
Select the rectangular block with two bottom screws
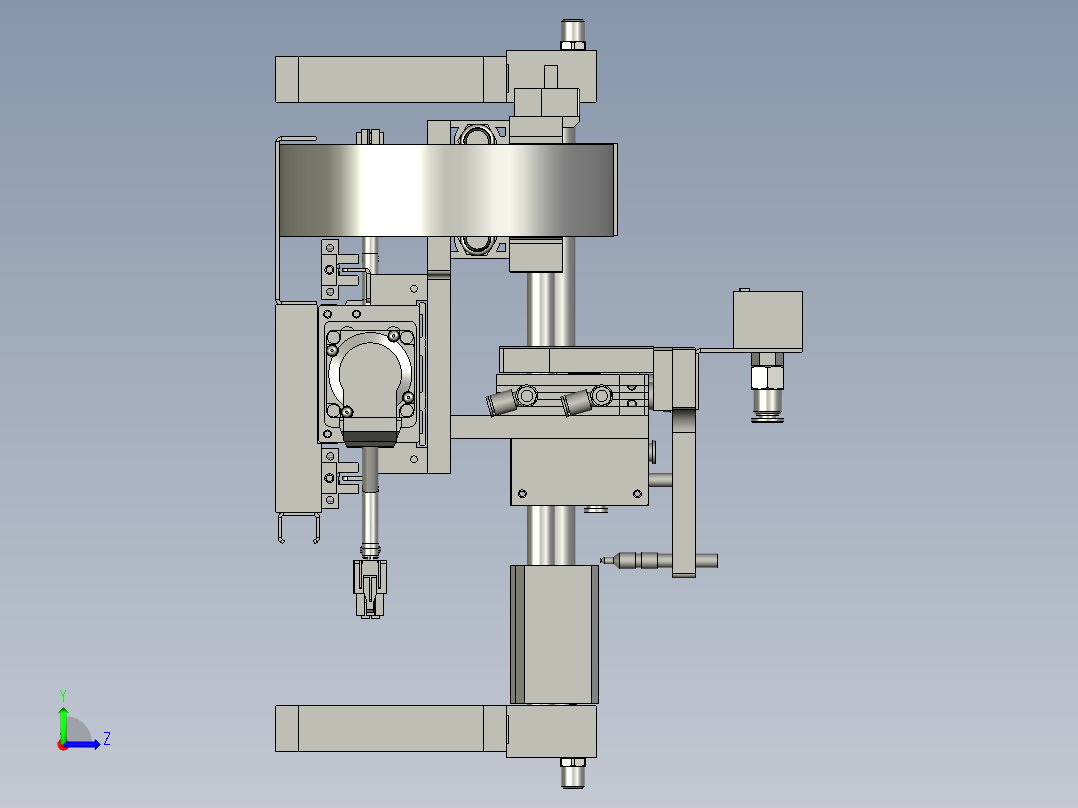tap(579, 472)
